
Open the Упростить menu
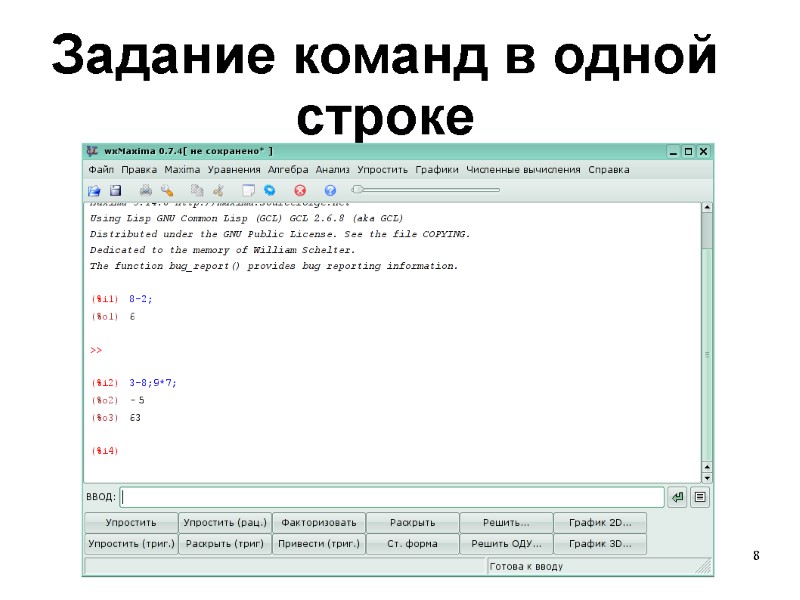[382, 169]
